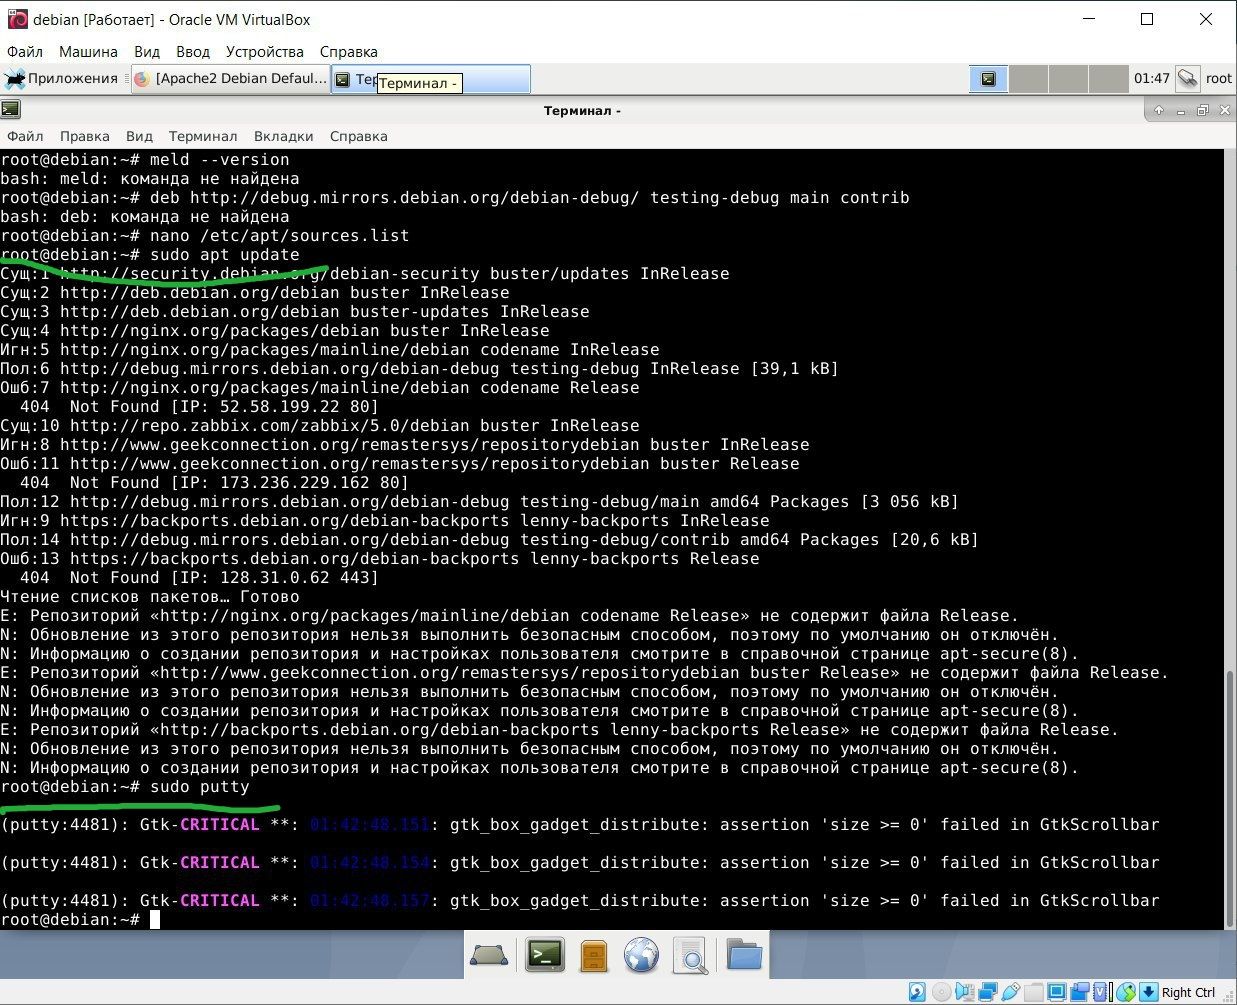Open the terminal Терминал menu

coord(203,136)
